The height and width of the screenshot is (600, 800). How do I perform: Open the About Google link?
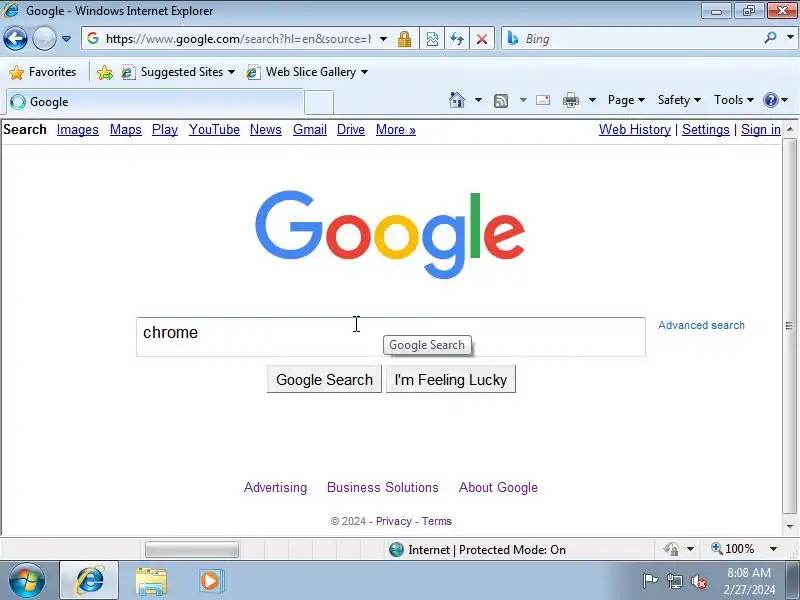point(498,487)
